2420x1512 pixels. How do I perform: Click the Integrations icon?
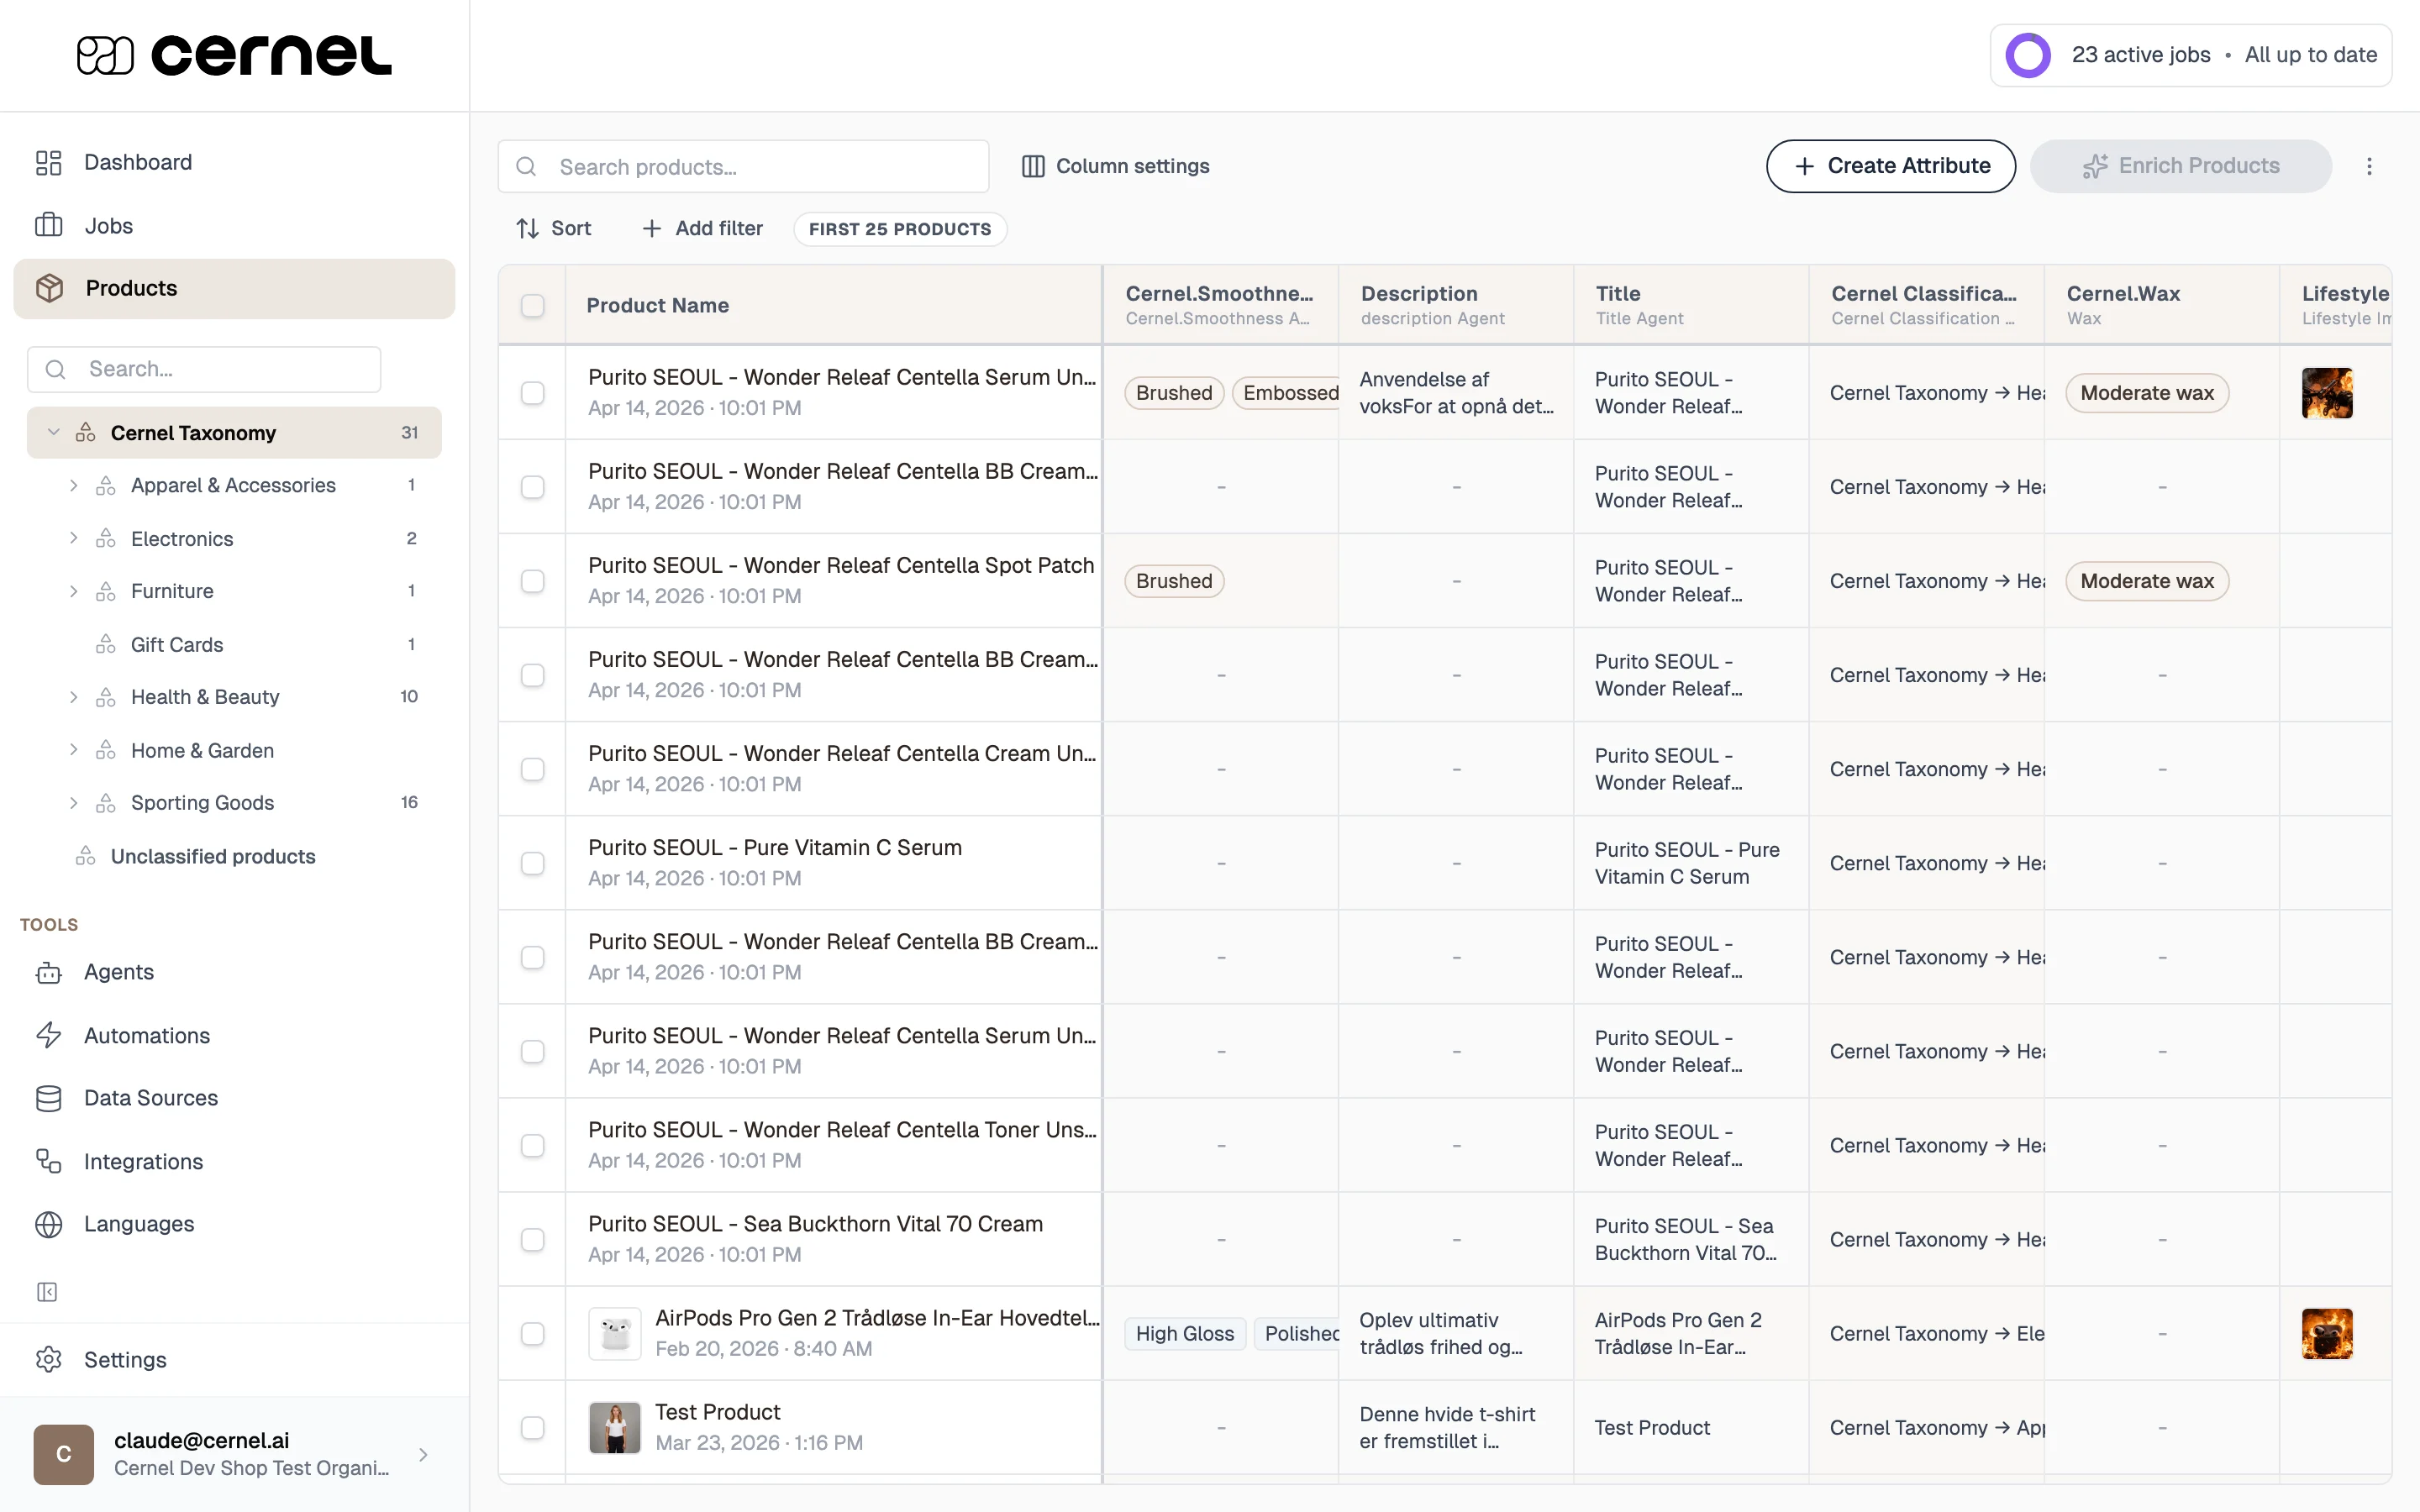pos(49,1161)
